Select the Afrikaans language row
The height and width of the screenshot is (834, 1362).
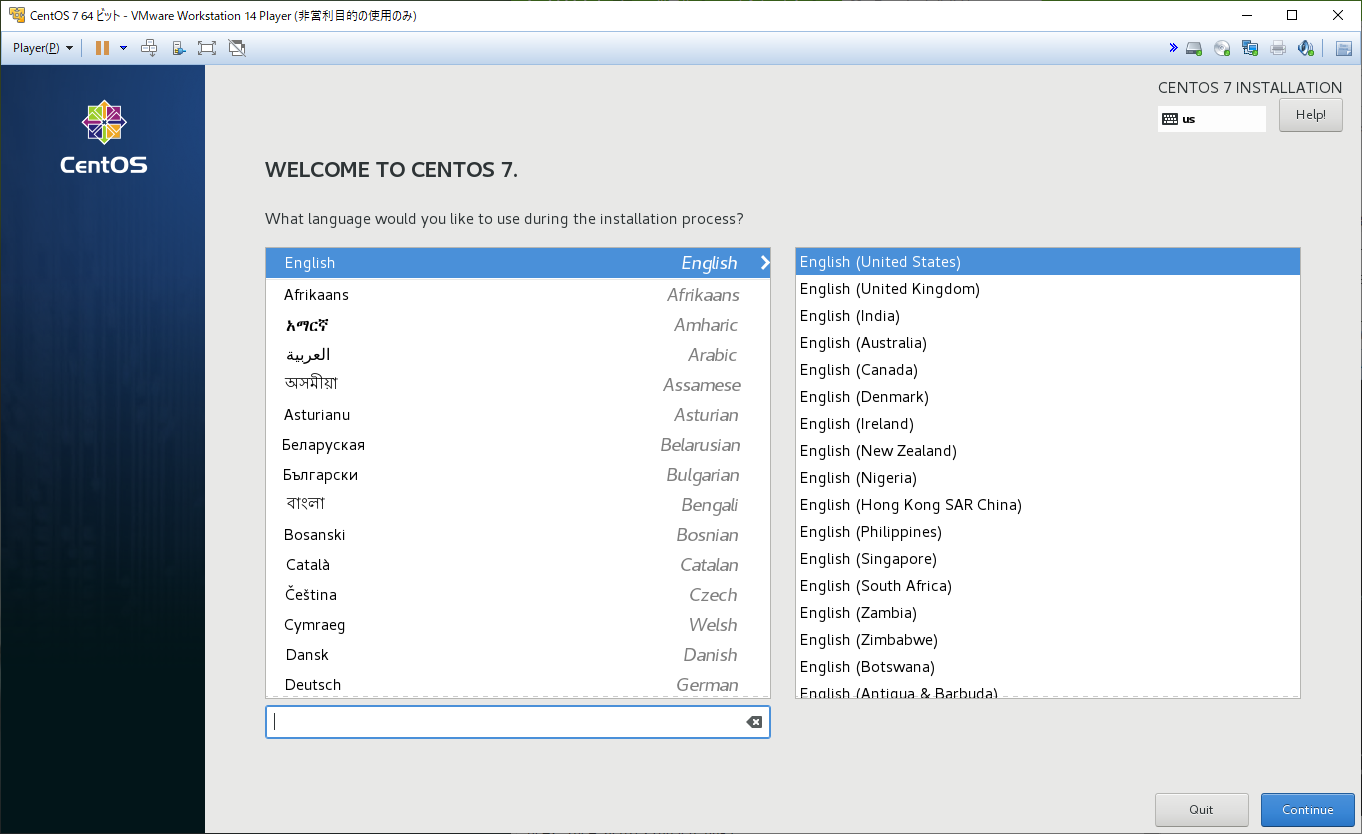518,295
